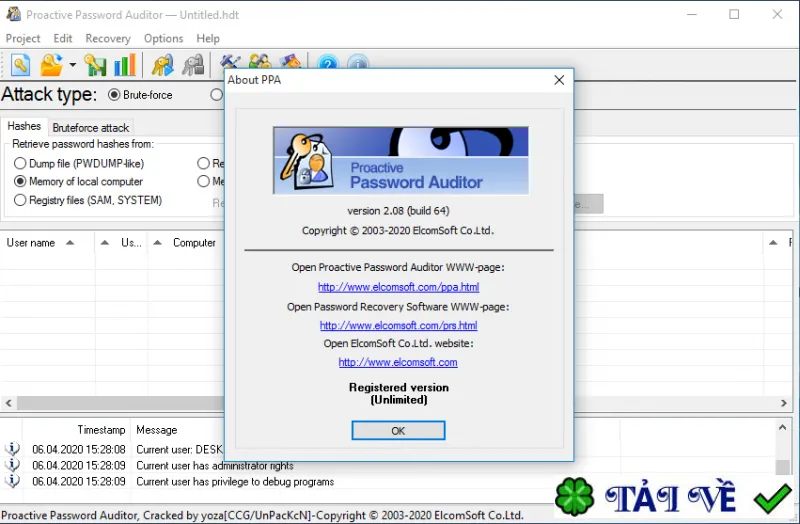Select the radio button labeled Me...
Image resolution: width=800 pixels, height=524 pixels.
pyautogui.click(x=204, y=181)
